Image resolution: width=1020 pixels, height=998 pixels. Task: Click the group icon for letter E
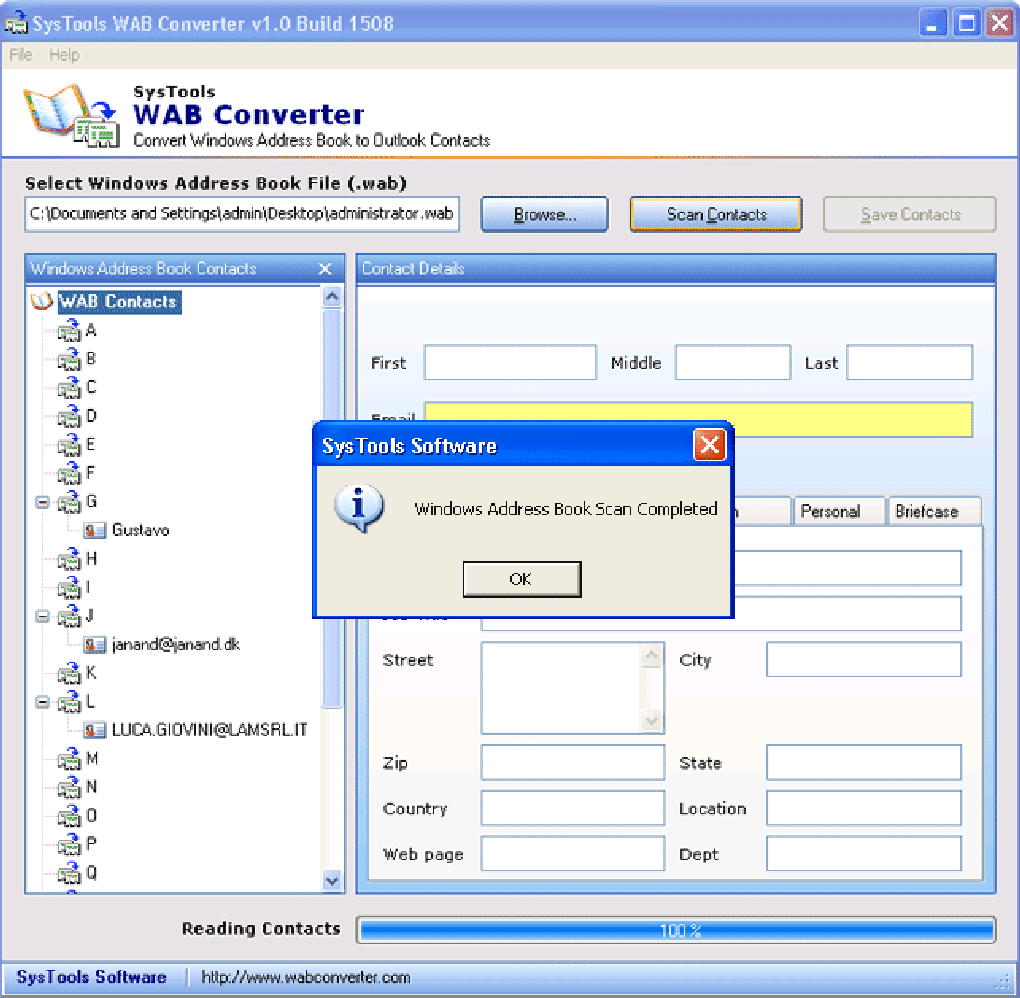click(x=70, y=445)
